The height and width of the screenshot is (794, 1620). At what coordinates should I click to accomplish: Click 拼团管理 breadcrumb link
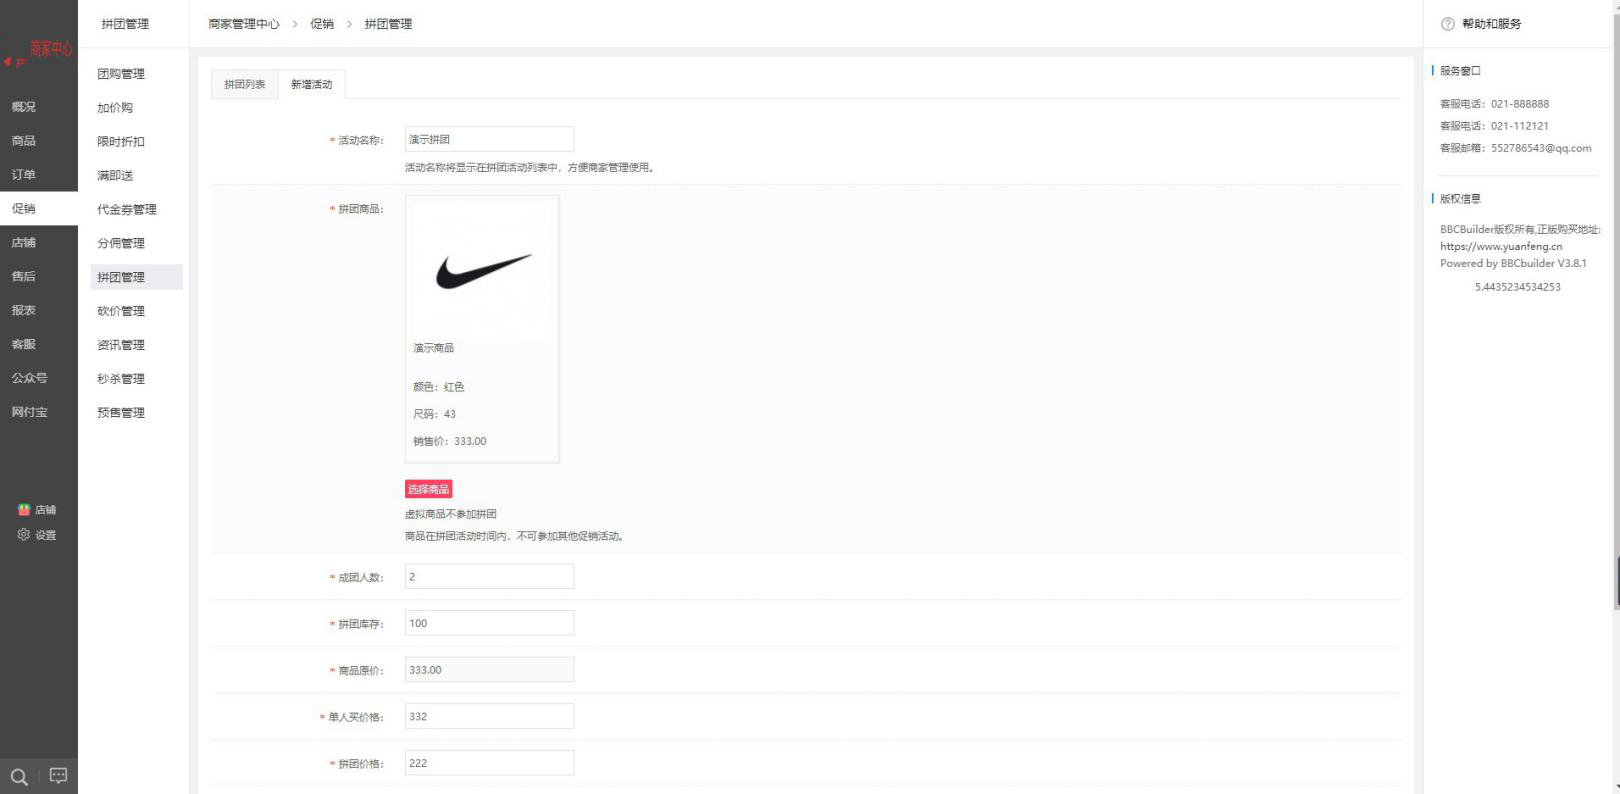pyautogui.click(x=388, y=24)
